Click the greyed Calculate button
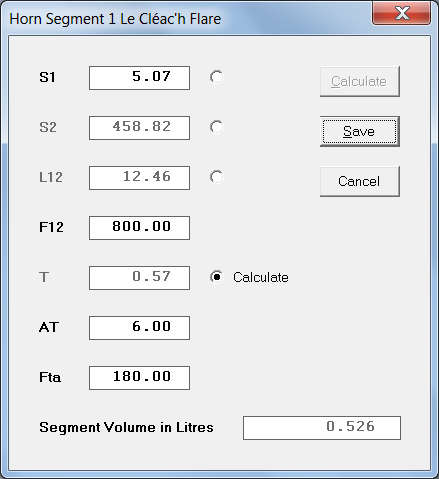This screenshot has width=439, height=479. click(360, 82)
